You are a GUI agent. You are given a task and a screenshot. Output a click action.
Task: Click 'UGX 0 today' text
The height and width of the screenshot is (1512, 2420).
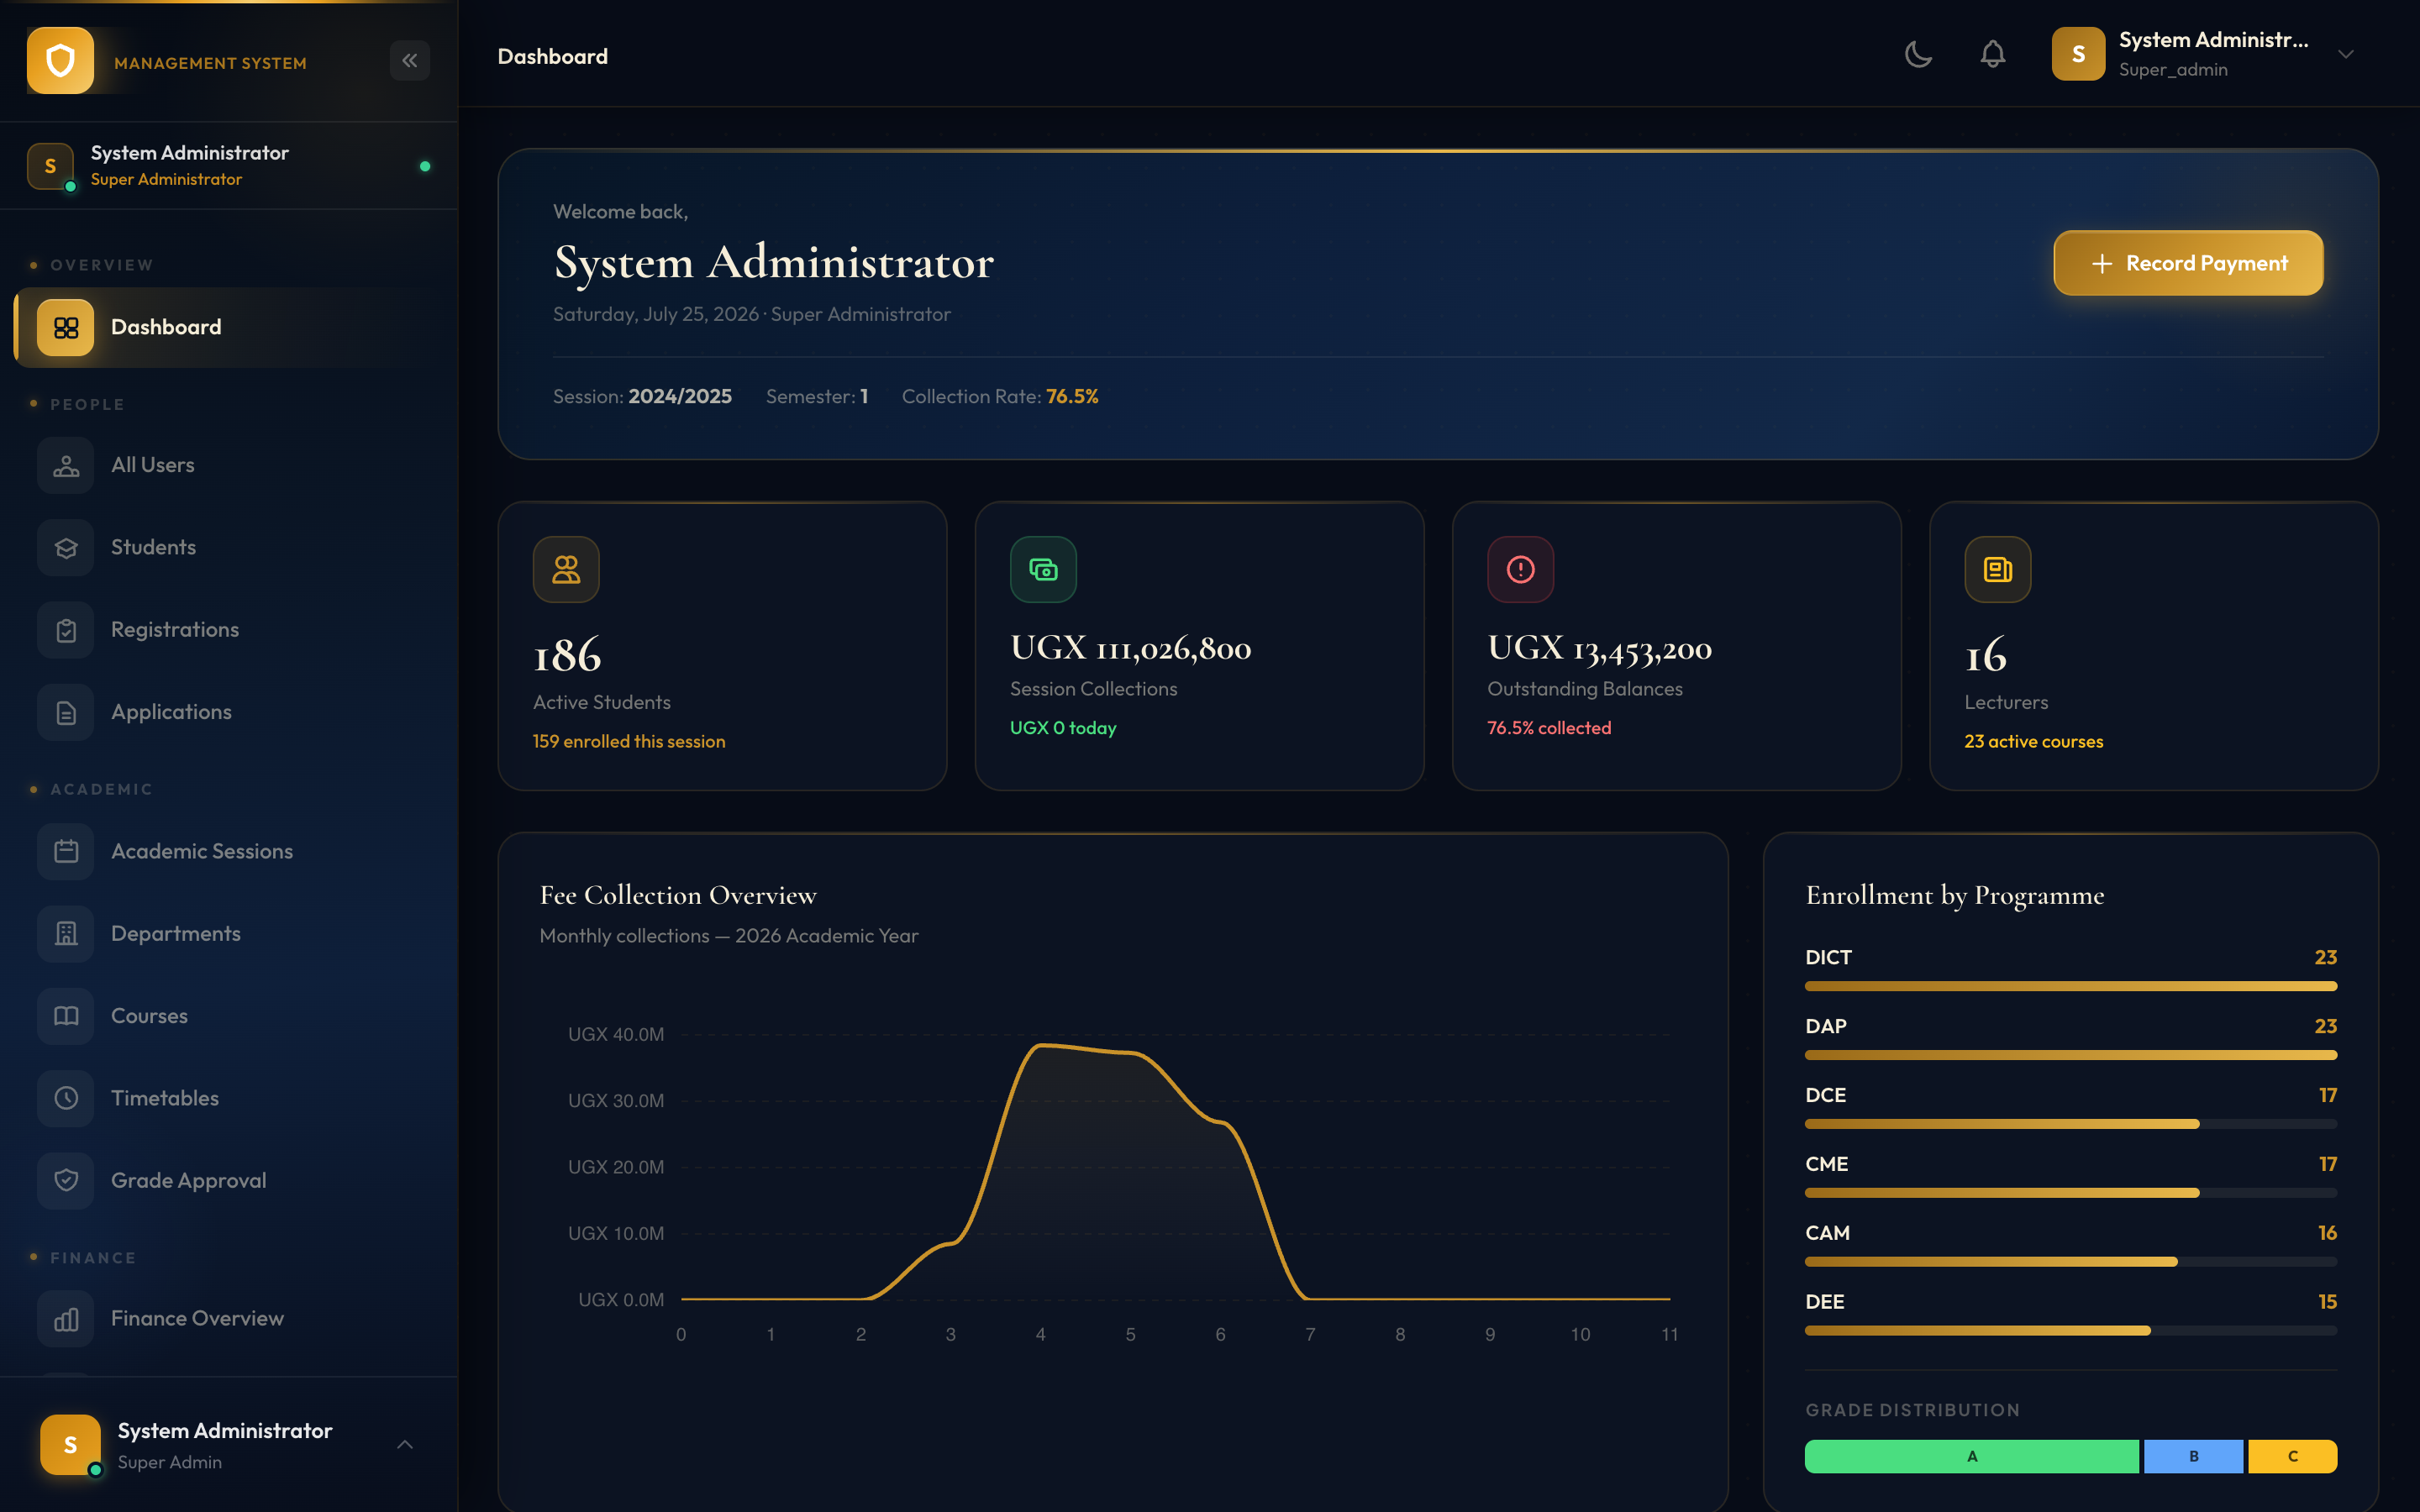pos(1063,728)
